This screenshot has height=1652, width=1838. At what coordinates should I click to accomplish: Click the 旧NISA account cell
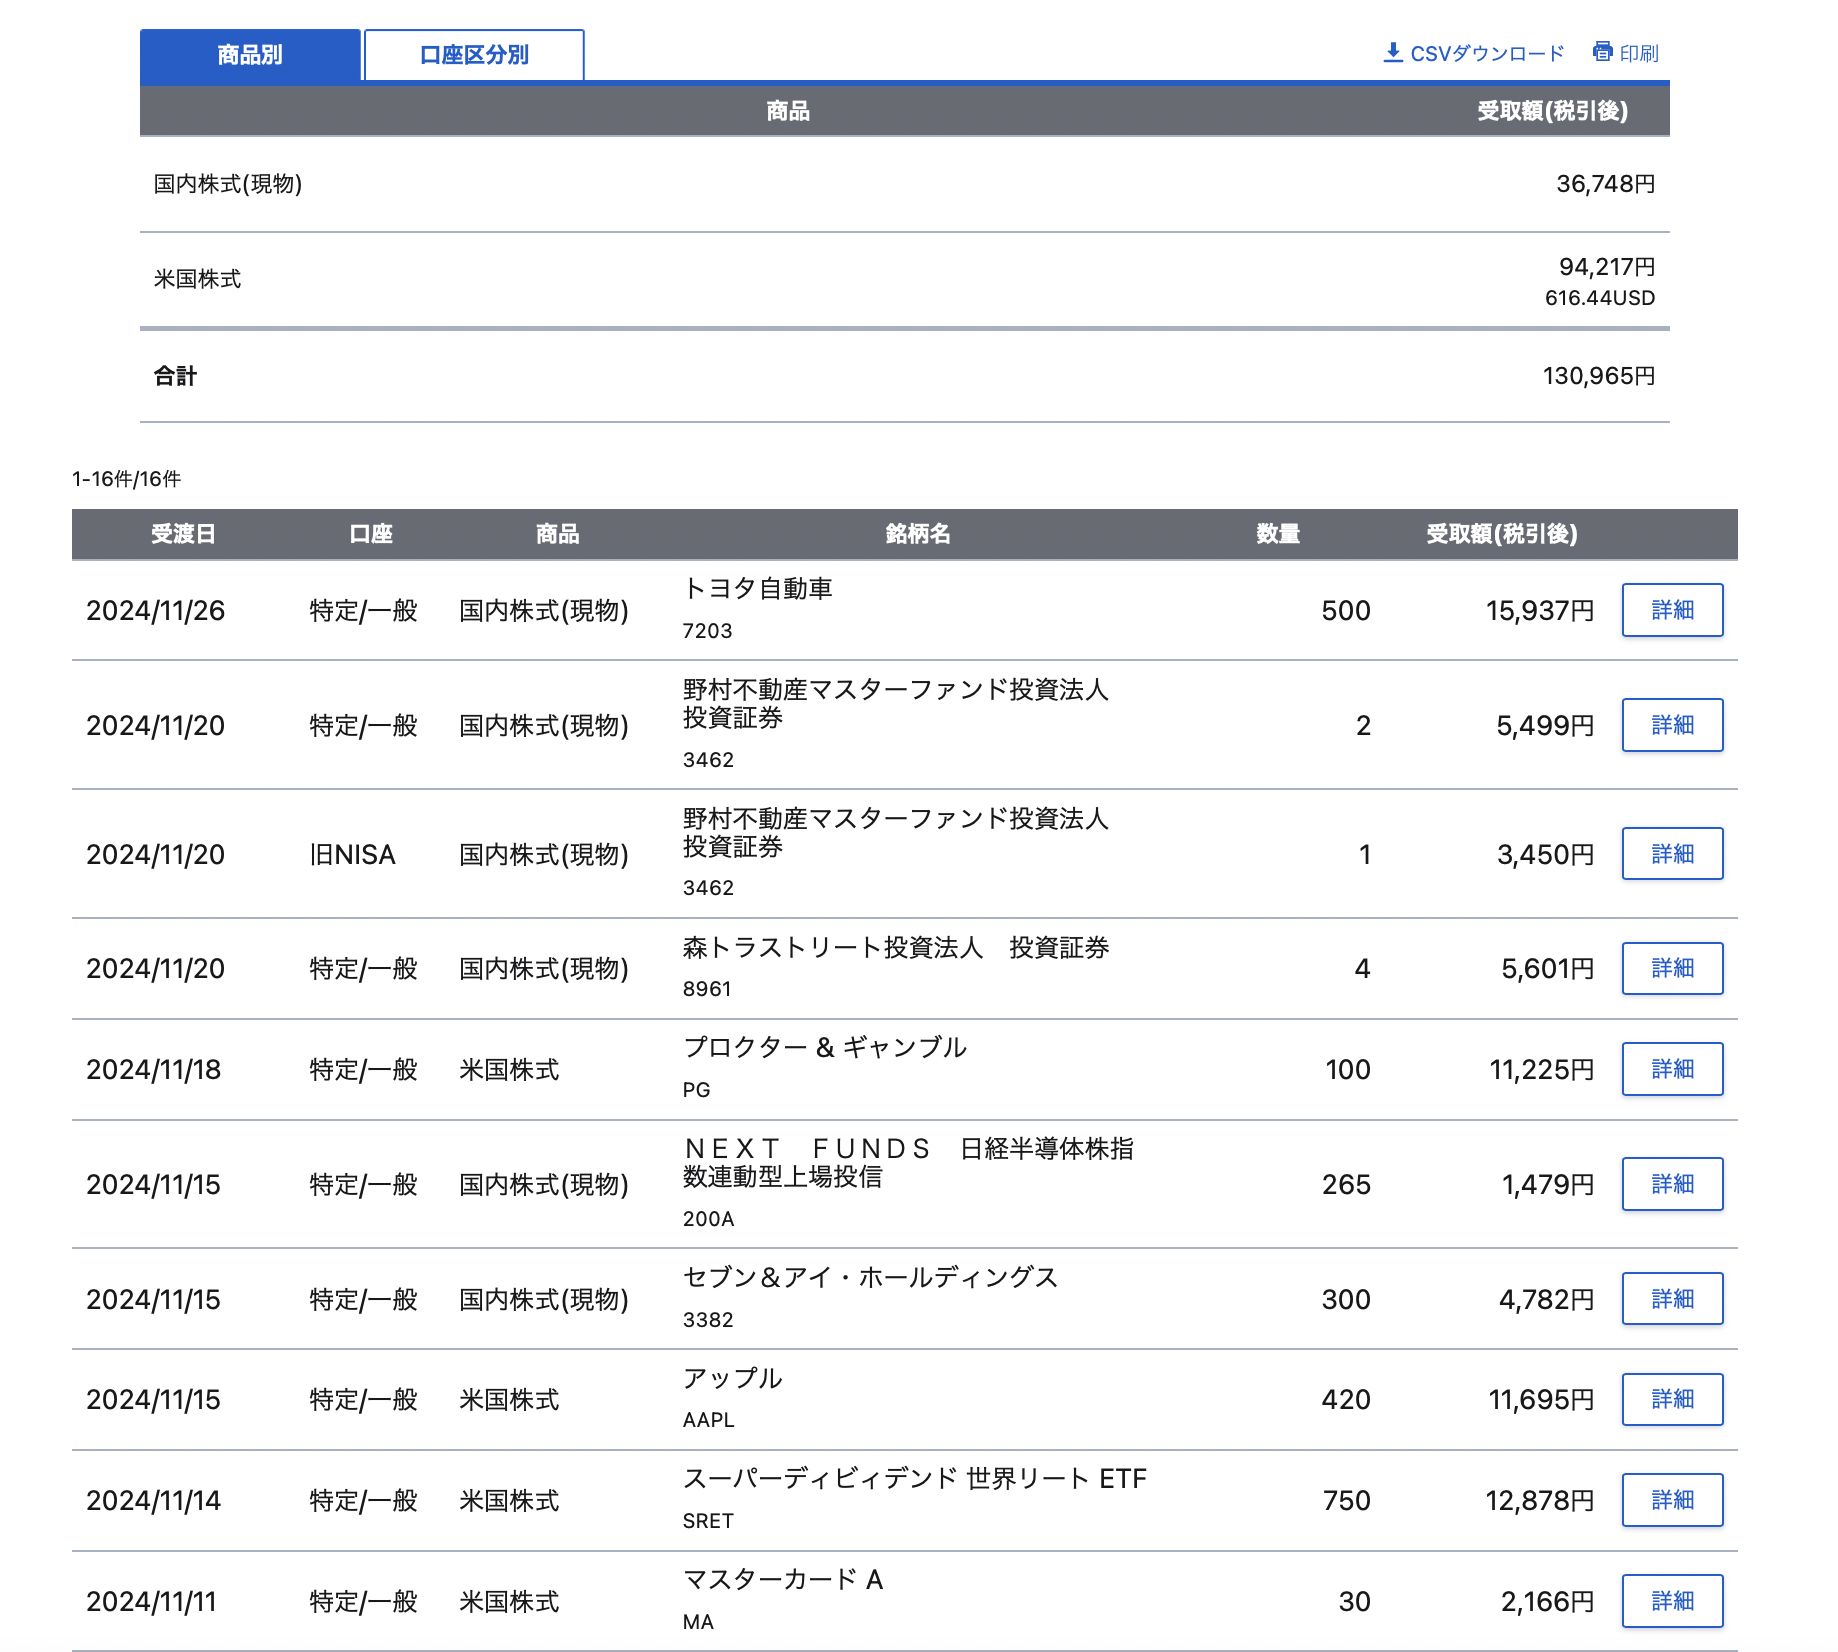pos(353,855)
